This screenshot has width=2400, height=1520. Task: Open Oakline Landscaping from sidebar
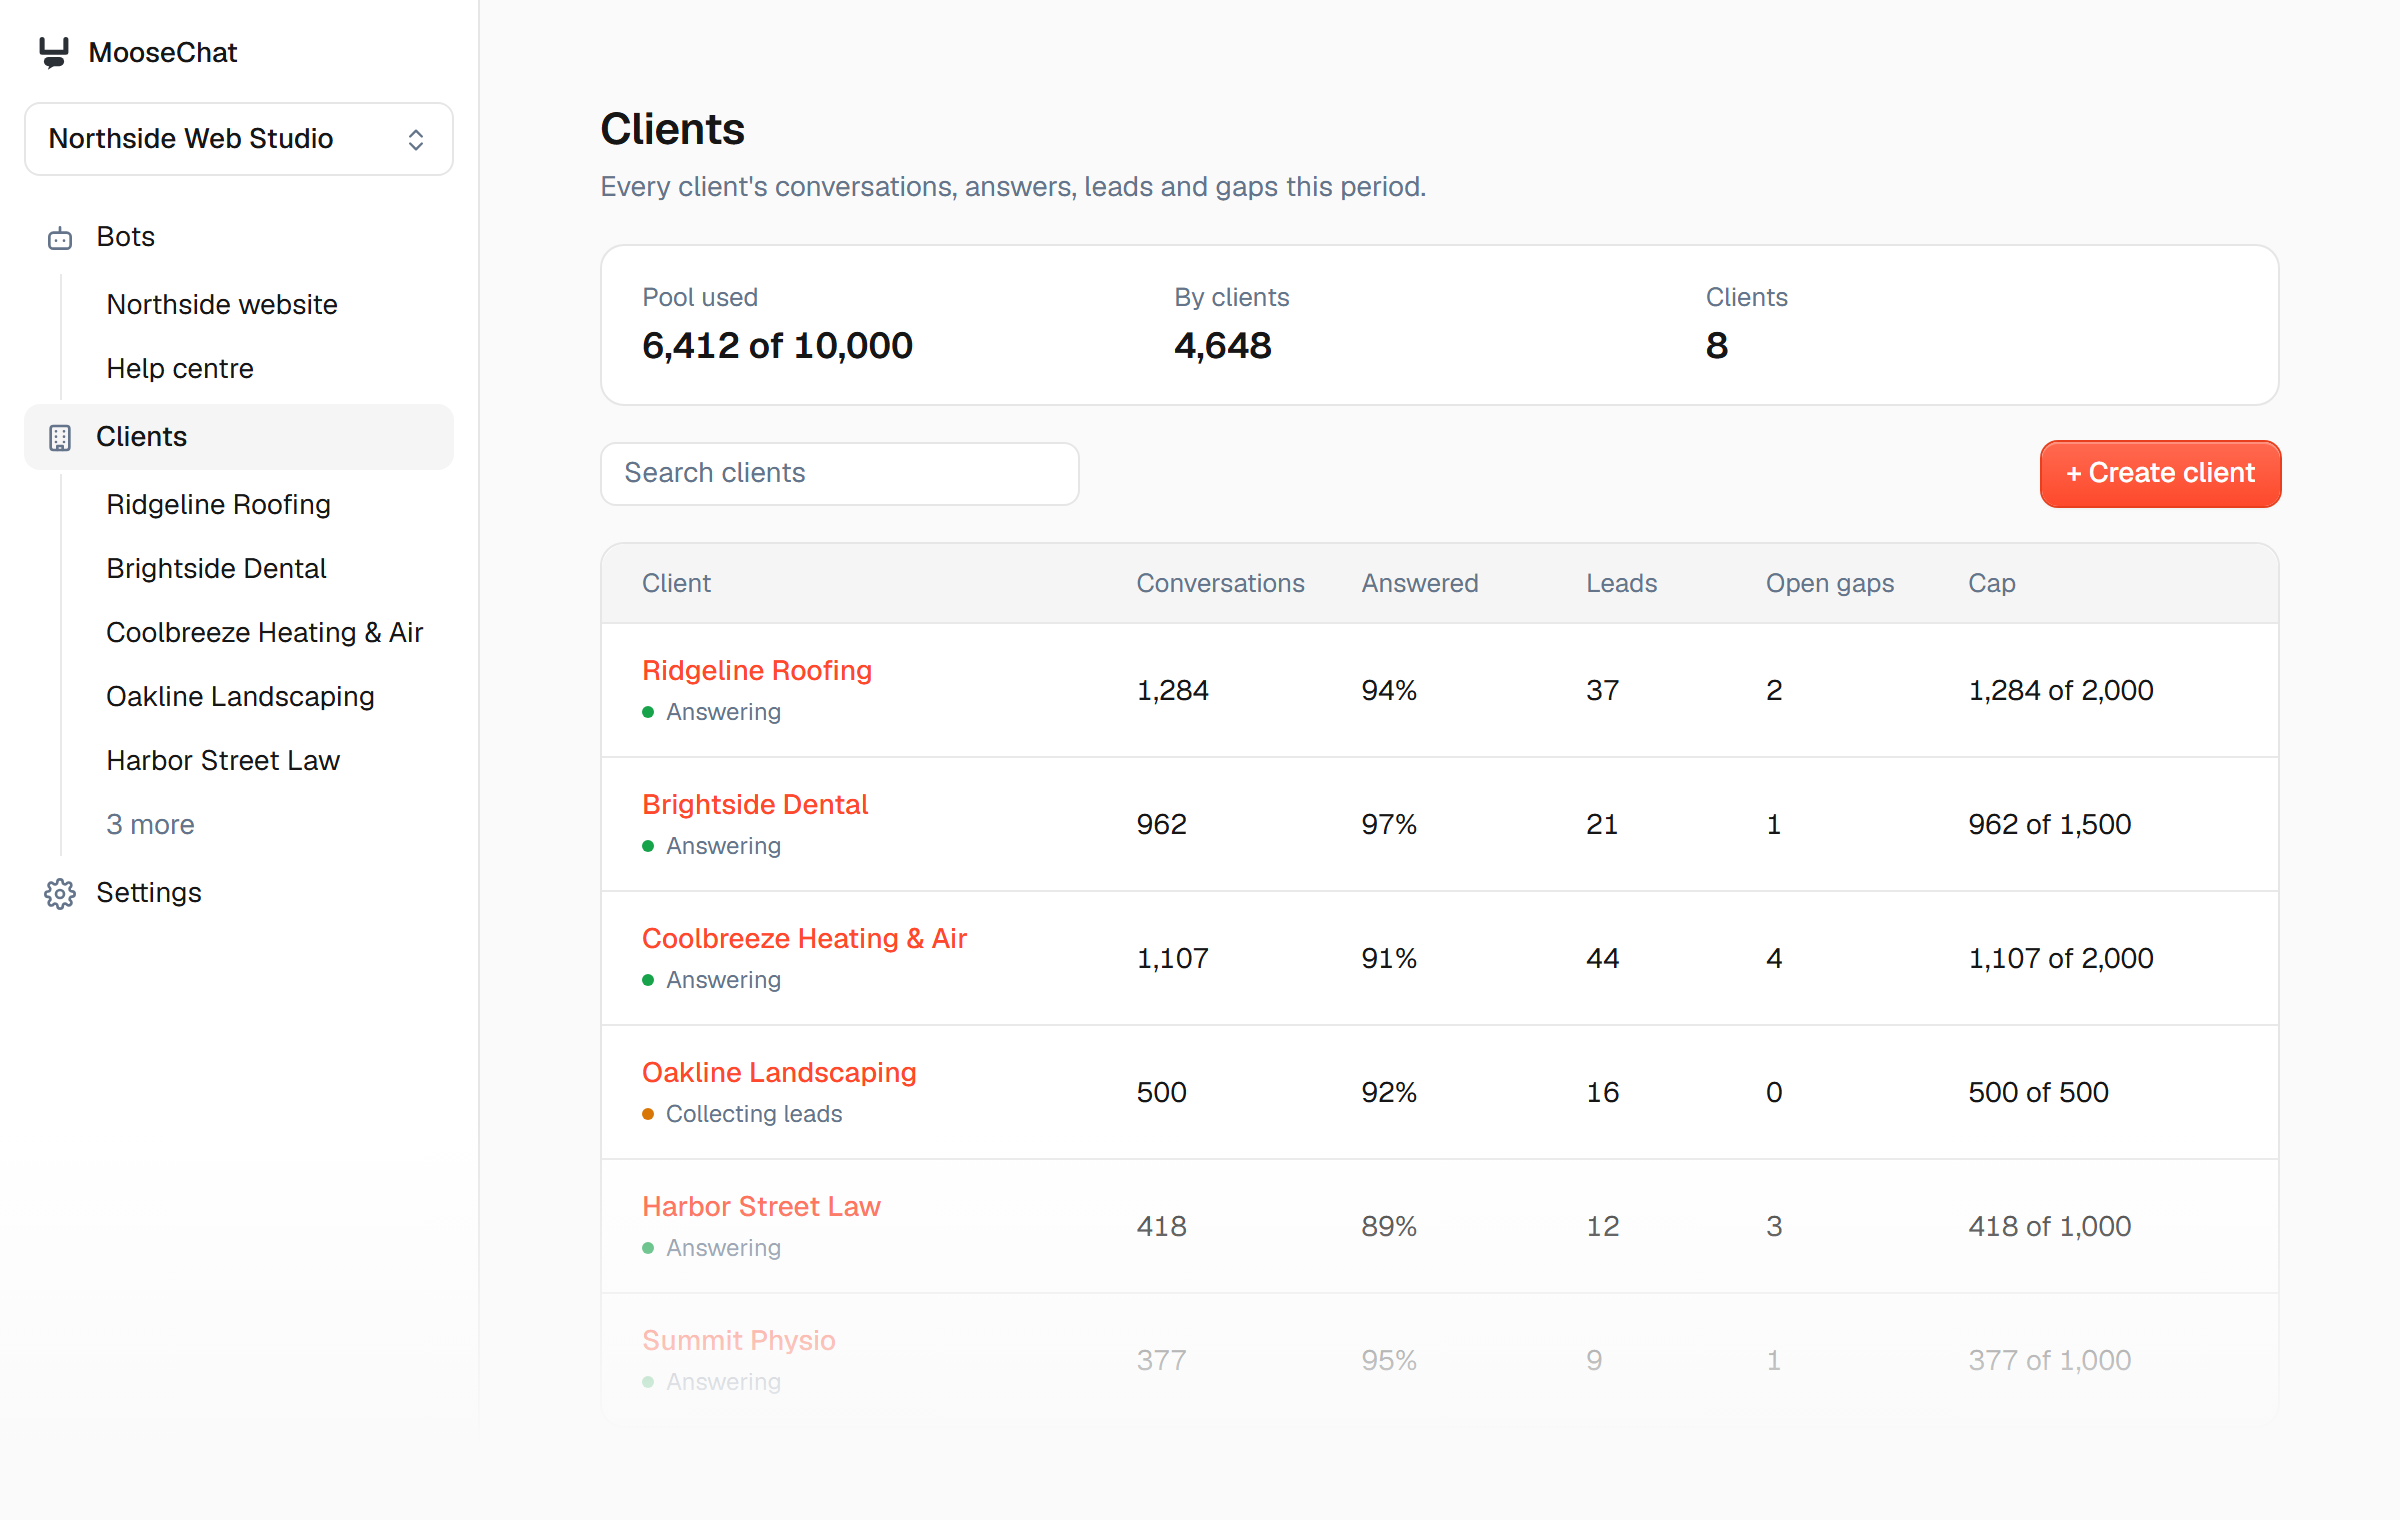240,697
